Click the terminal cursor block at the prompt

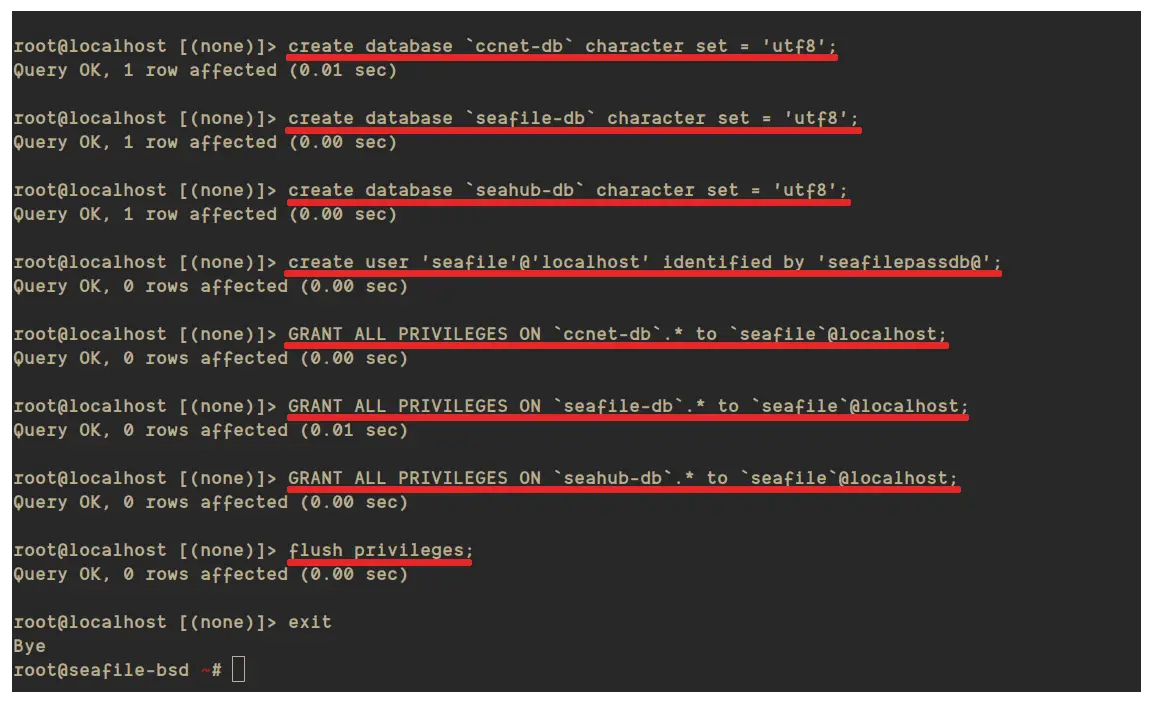pyautogui.click(x=238, y=669)
